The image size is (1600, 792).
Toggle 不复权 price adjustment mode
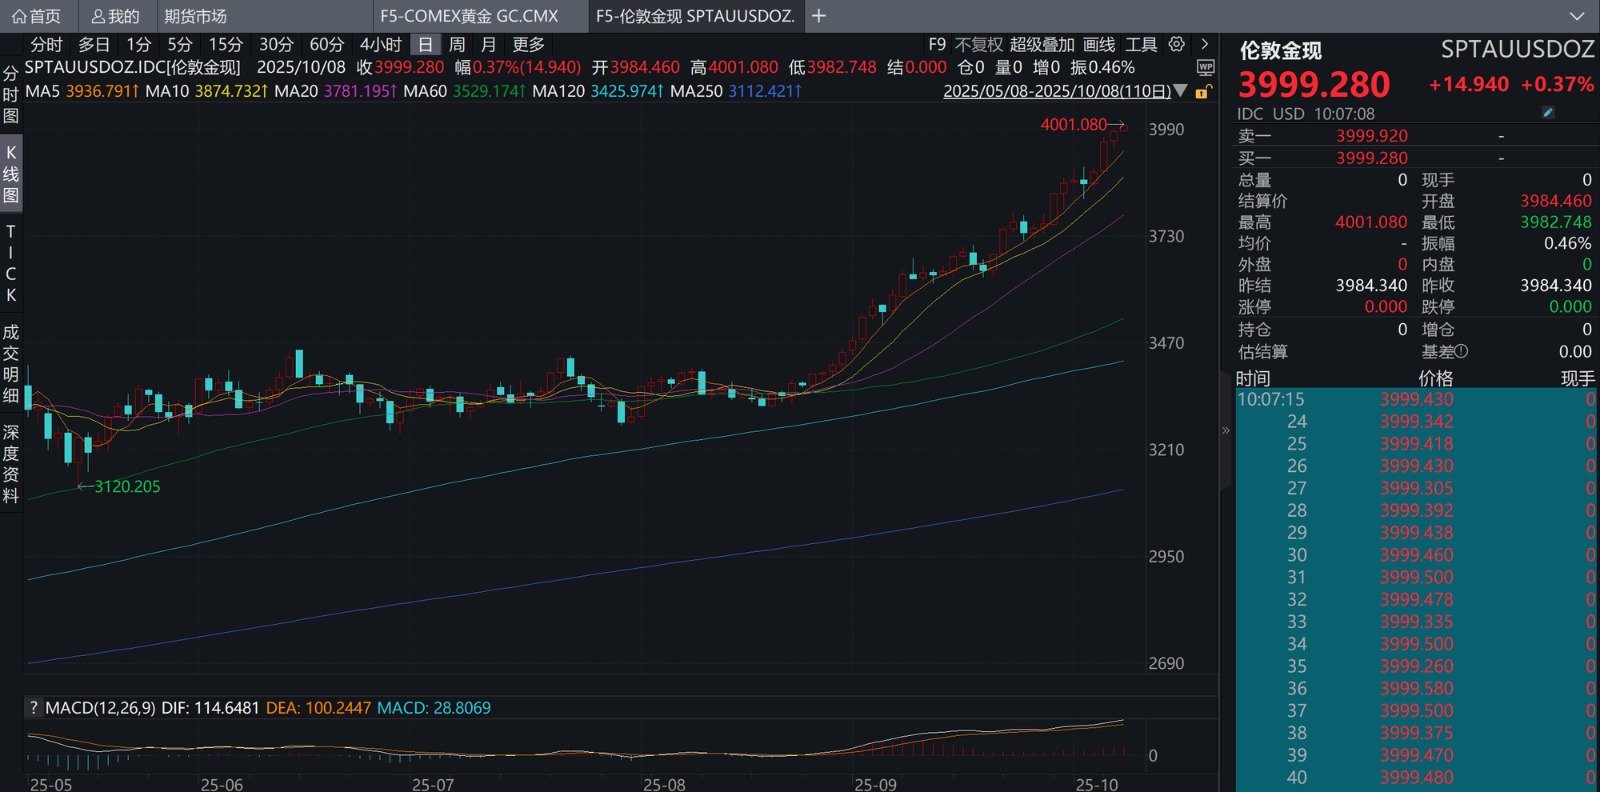(978, 44)
